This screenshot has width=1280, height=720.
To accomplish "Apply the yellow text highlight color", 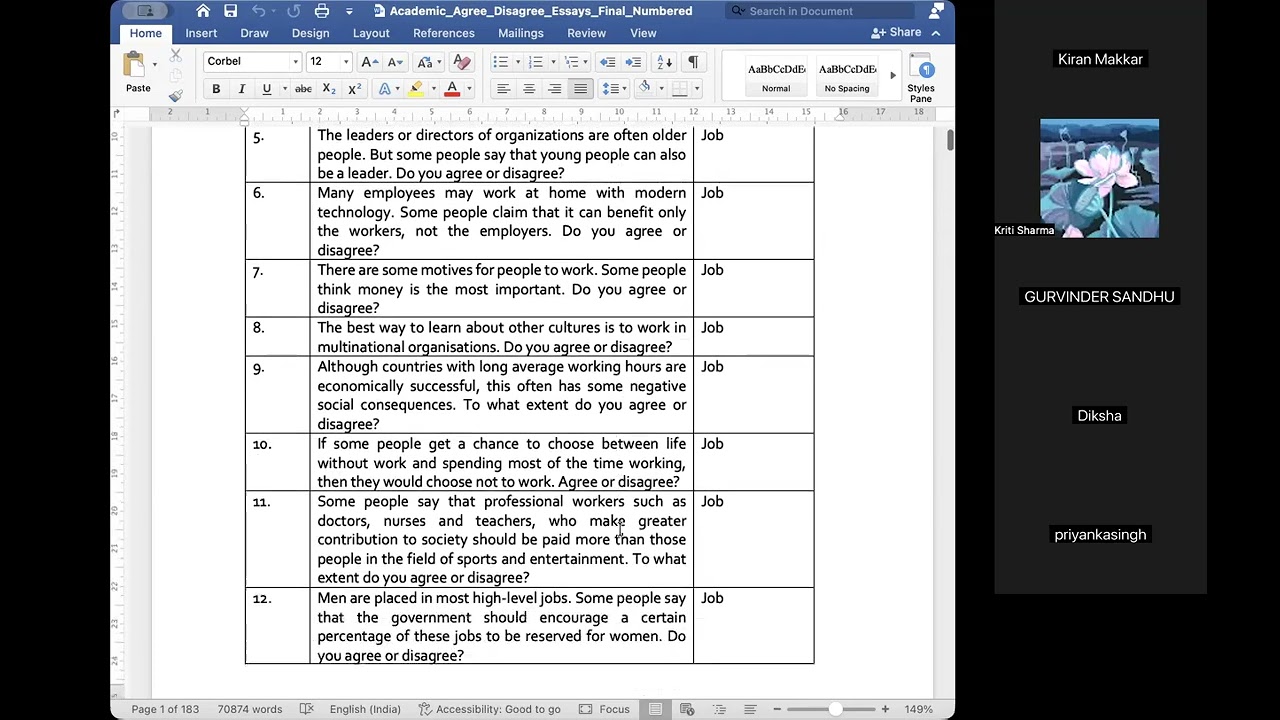I will pyautogui.click(x=416, y=89).
